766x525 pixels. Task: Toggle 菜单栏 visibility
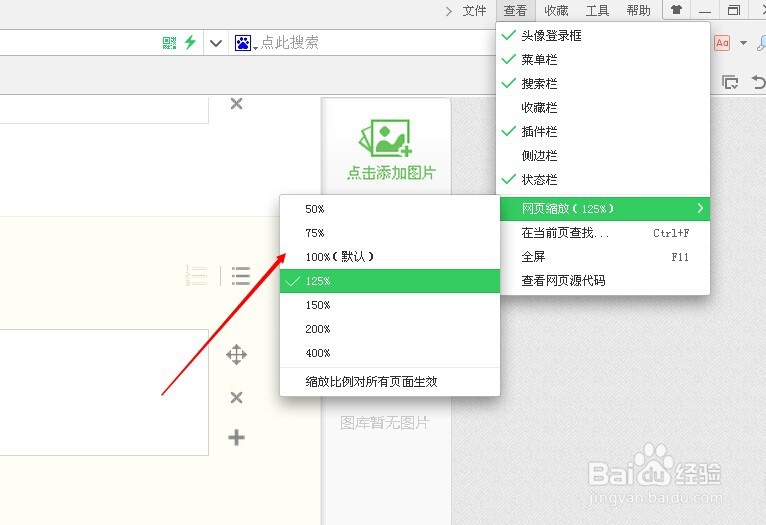pyautogui.click(x=603, y=60)
